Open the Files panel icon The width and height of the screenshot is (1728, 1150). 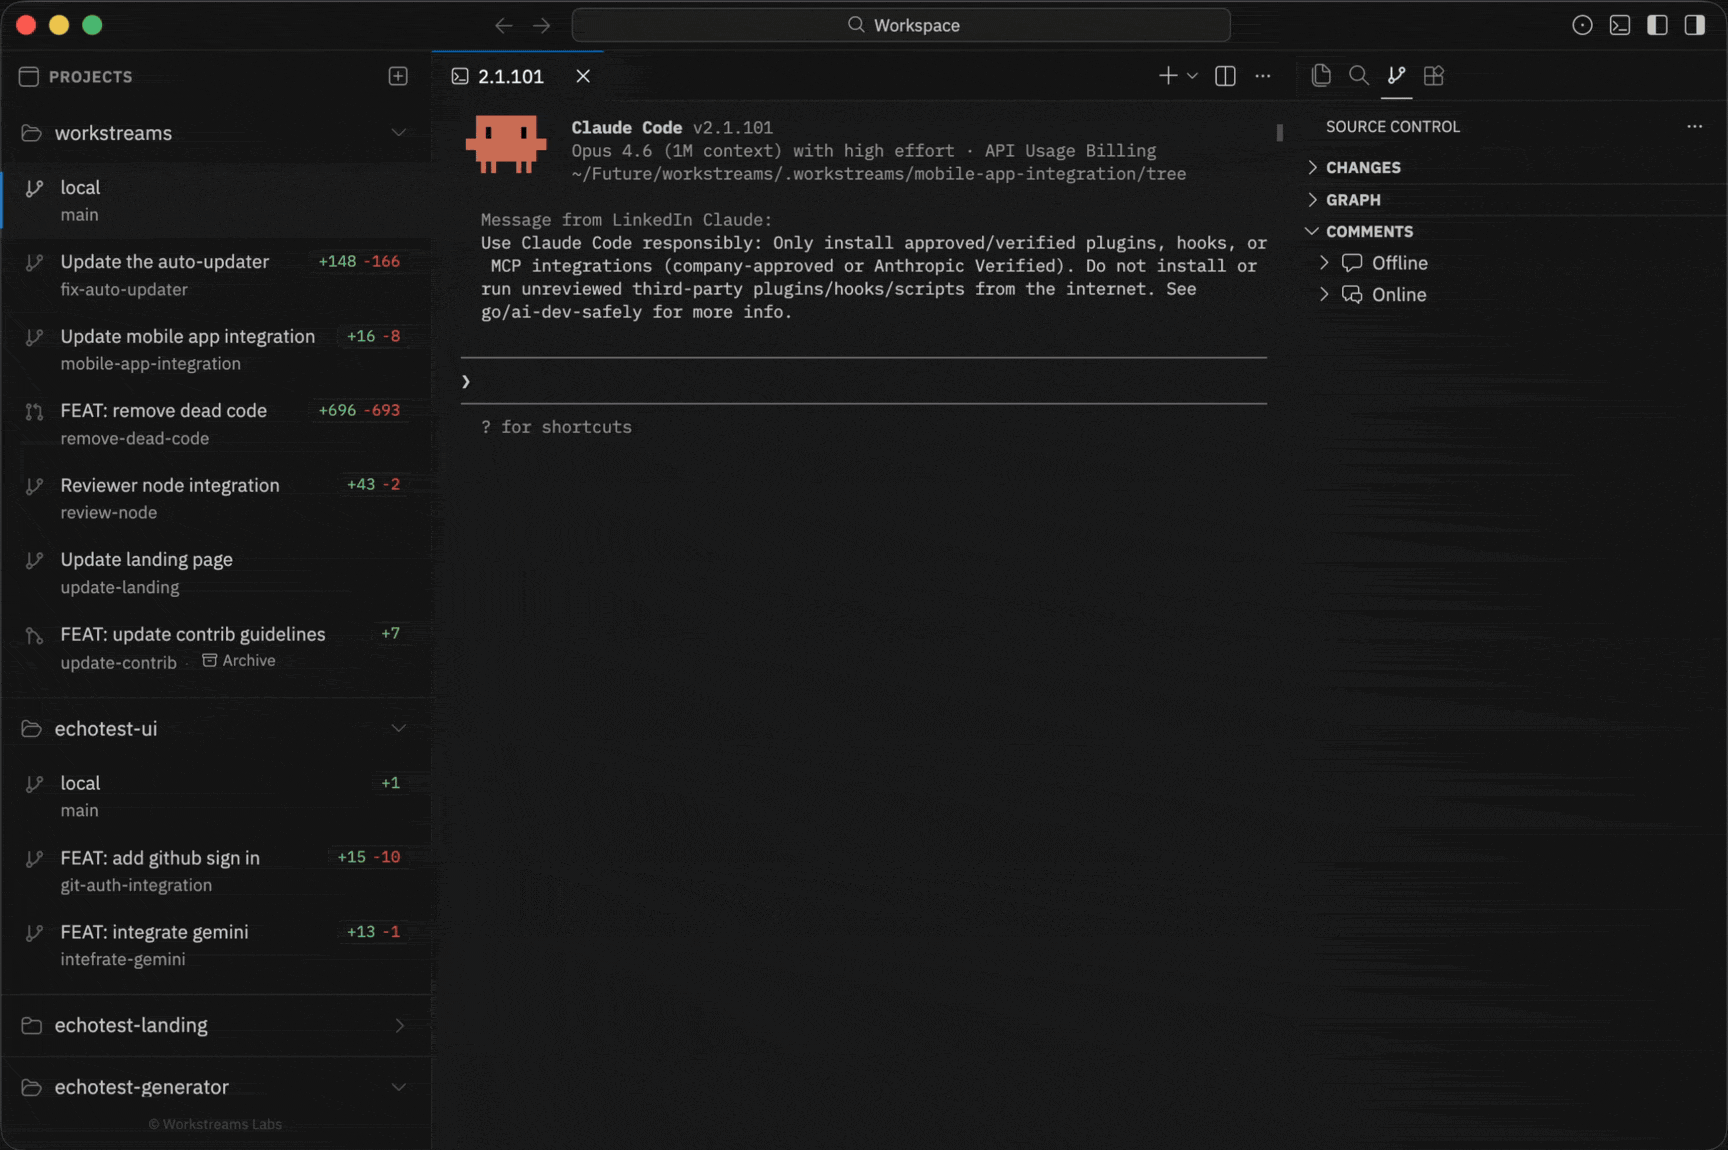pos(1321,75)
